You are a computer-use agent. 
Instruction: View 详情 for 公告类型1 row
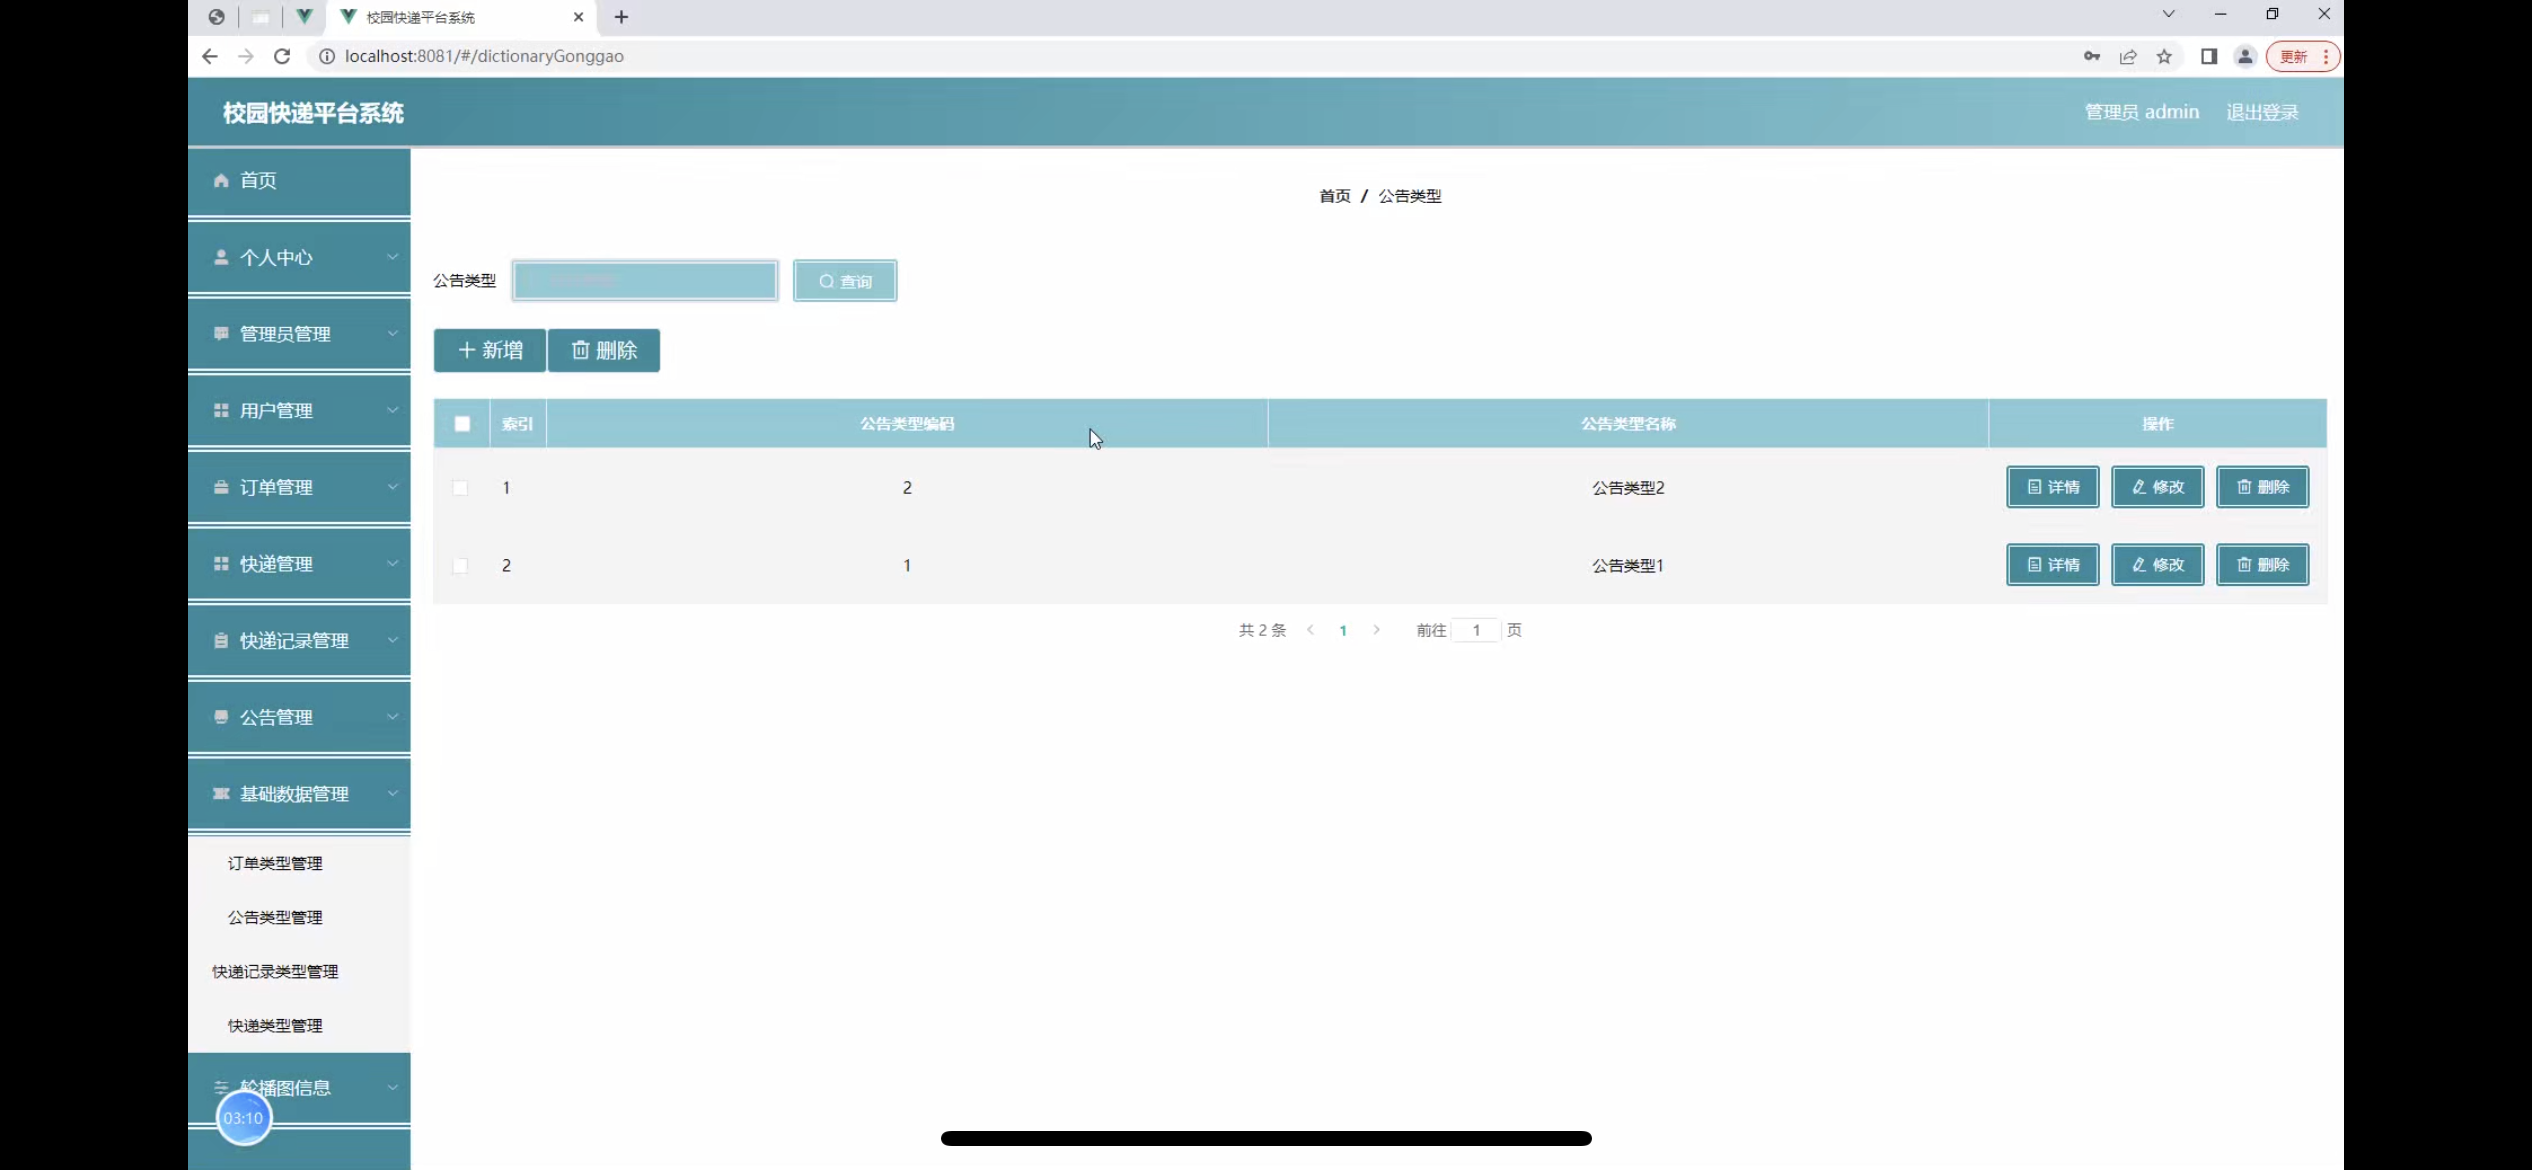(2053, 565)
